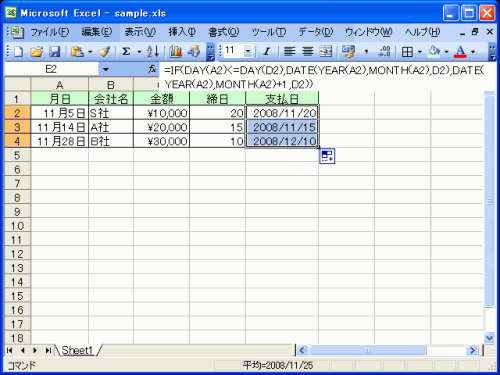500x375 pixels.
Task: Apply red font color
Action: (460, 51)
